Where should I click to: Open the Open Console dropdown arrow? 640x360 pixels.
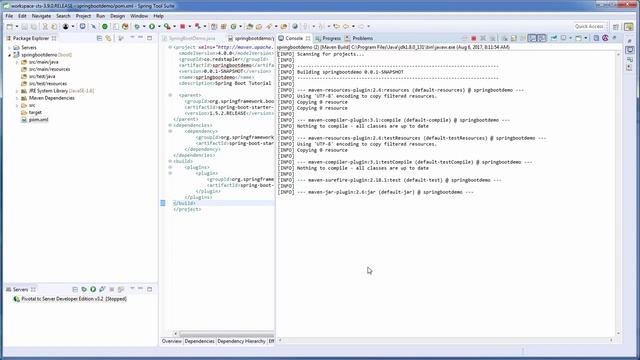(586, 38)
